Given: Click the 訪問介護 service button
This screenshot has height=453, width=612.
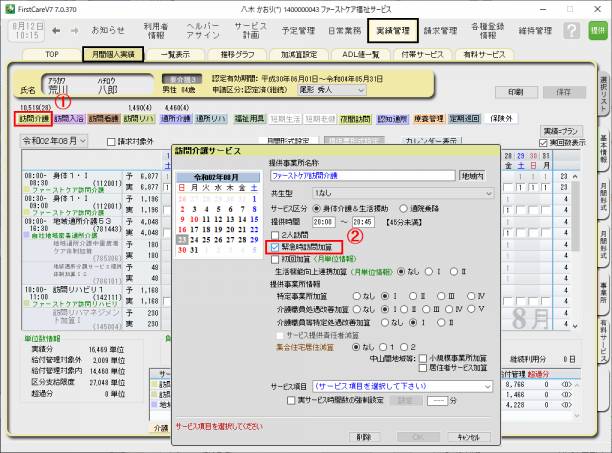Looking at the screenshot, I should (x=34, y=118).
